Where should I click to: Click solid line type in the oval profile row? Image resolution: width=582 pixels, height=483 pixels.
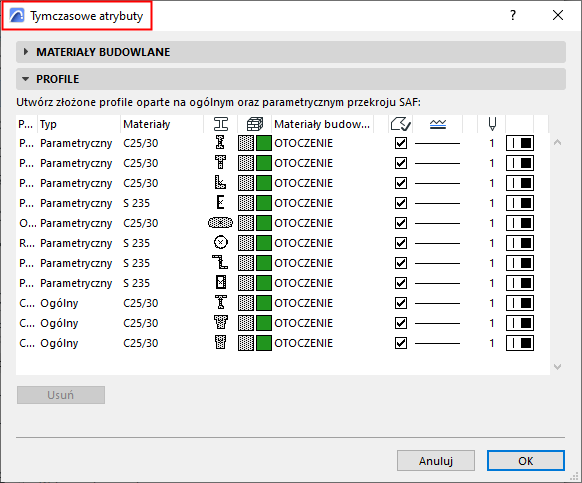438,223
